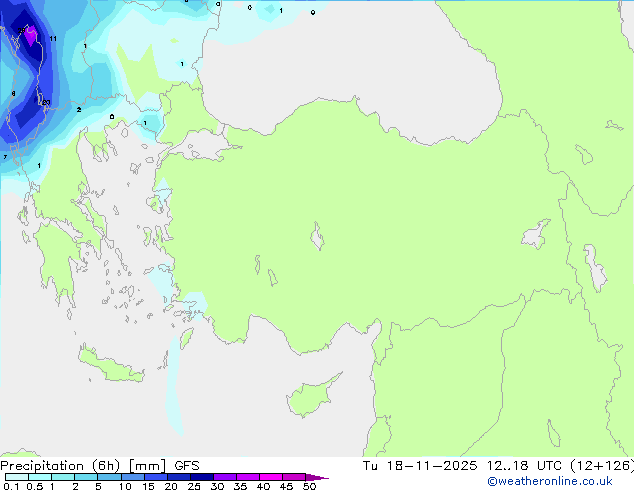The image size is (634, 490).
Task: Click the '15' legend scale label
Action: (x=148, y=486)
